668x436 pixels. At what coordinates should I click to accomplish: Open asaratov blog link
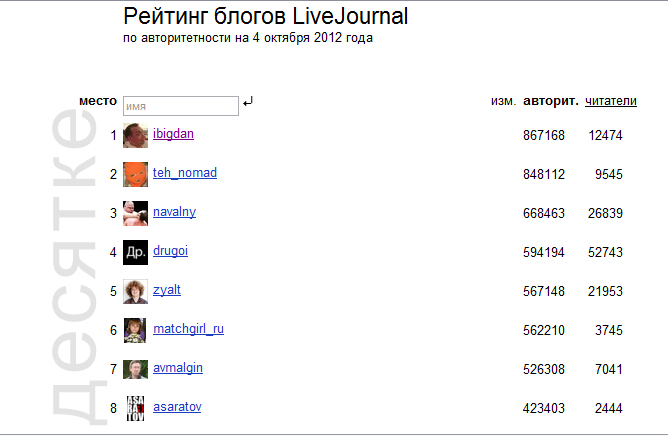coord(176,407)
